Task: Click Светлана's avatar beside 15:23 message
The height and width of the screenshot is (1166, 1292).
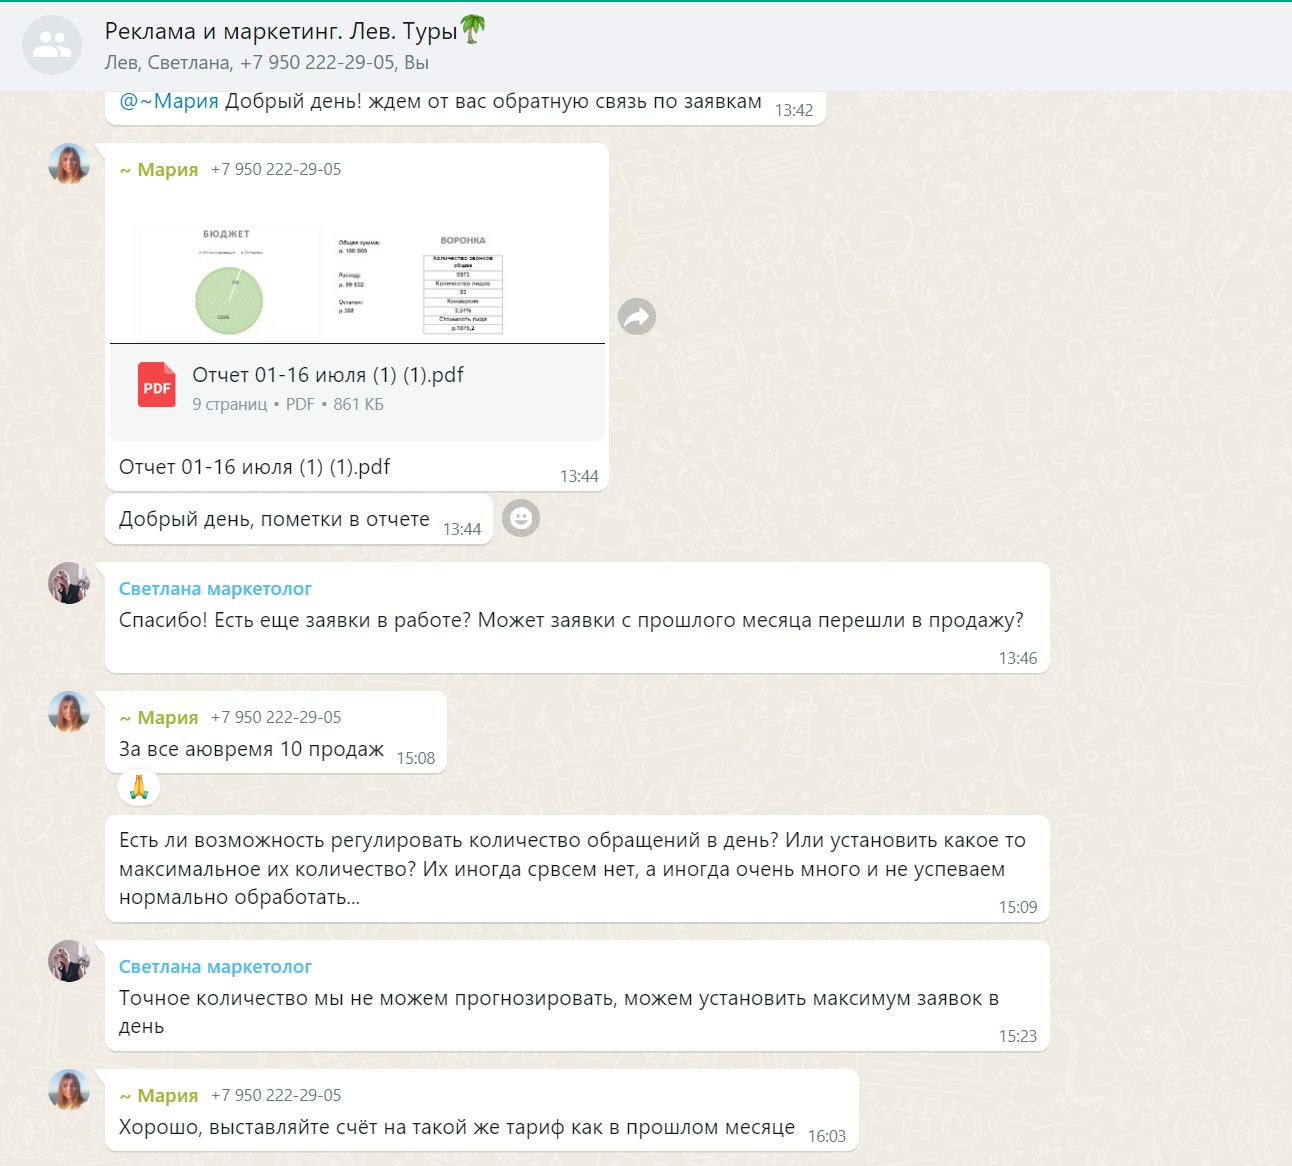Action: tap(69, 961)
